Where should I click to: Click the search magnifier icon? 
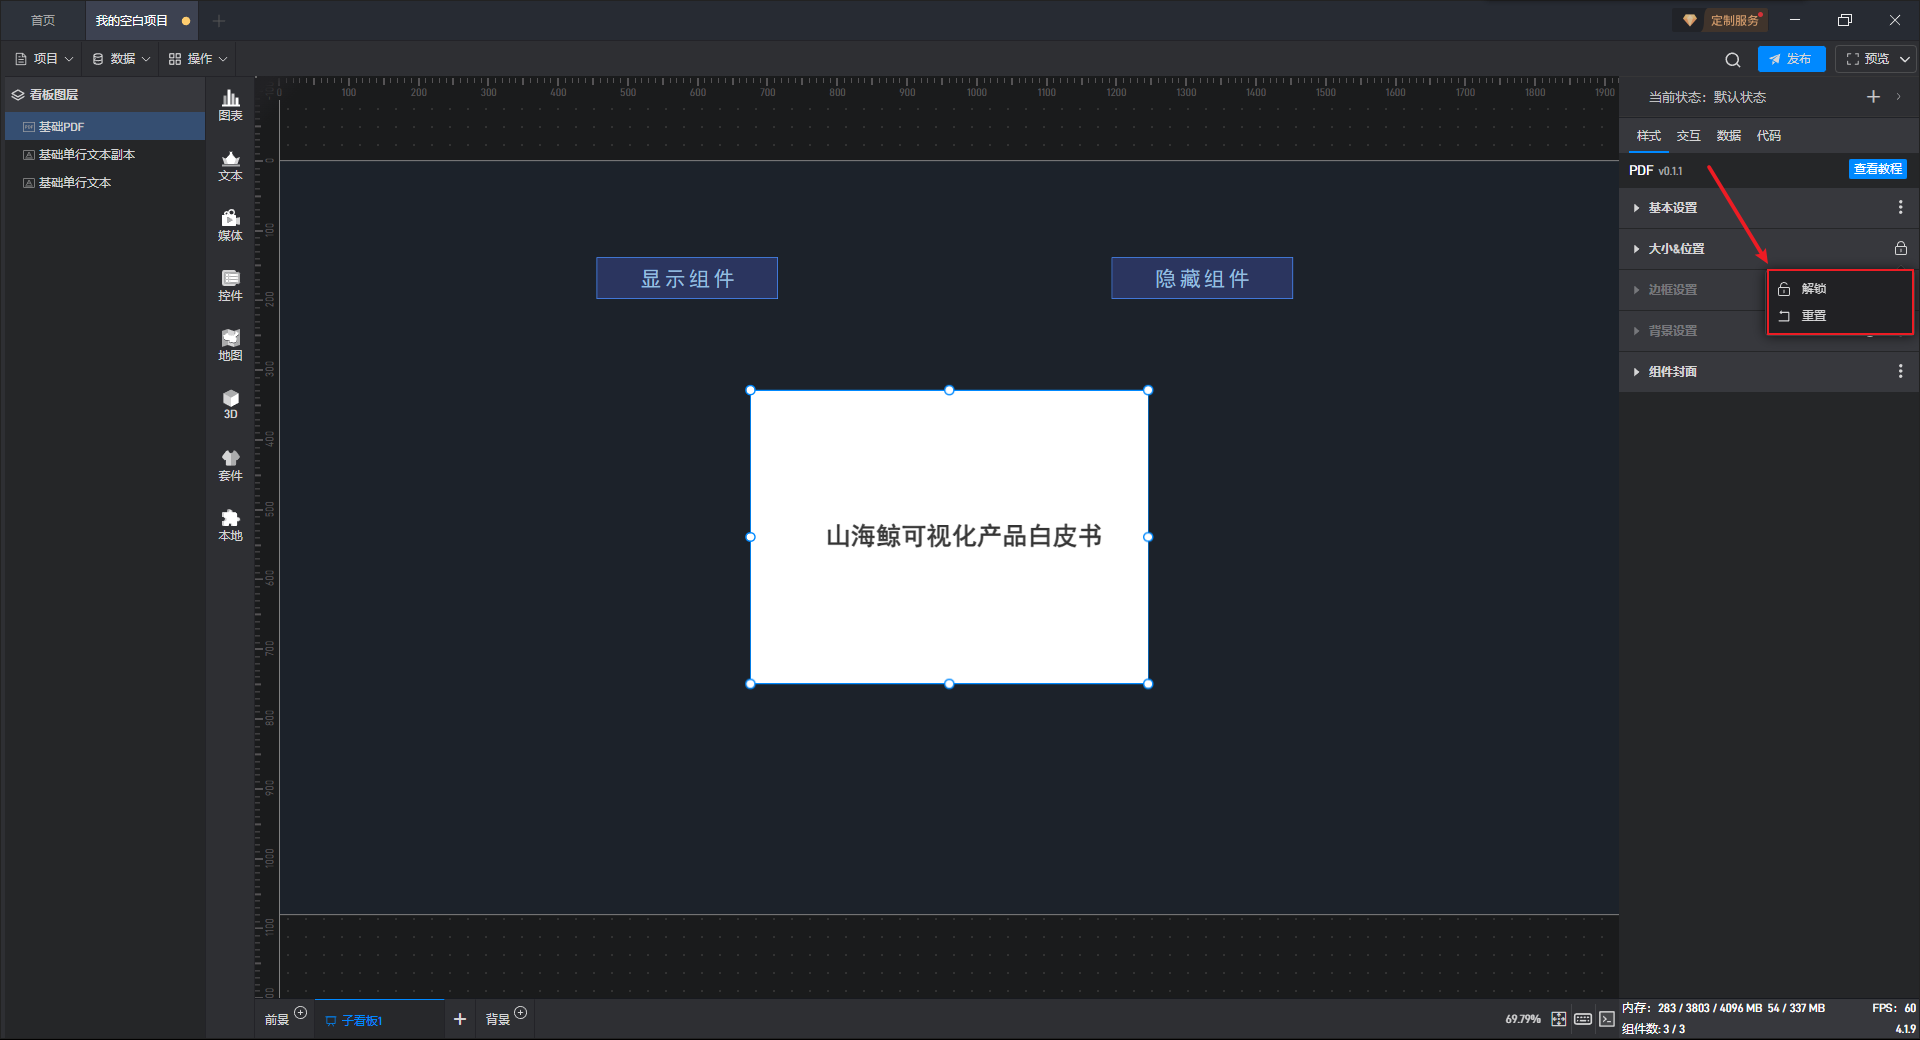(1733, 60)
